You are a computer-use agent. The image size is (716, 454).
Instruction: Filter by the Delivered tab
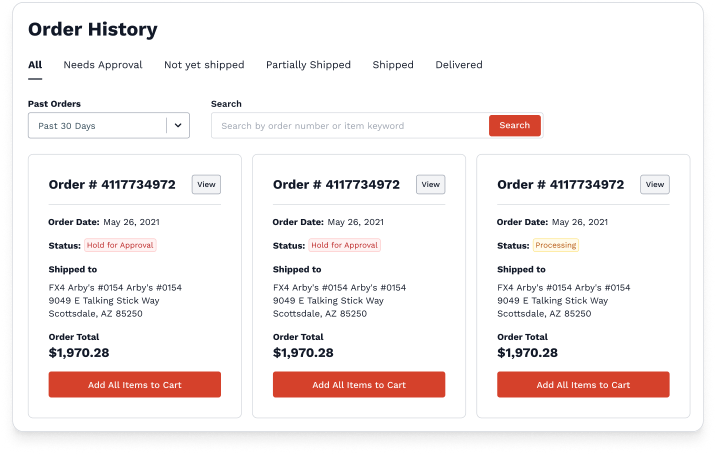(459, 65)
